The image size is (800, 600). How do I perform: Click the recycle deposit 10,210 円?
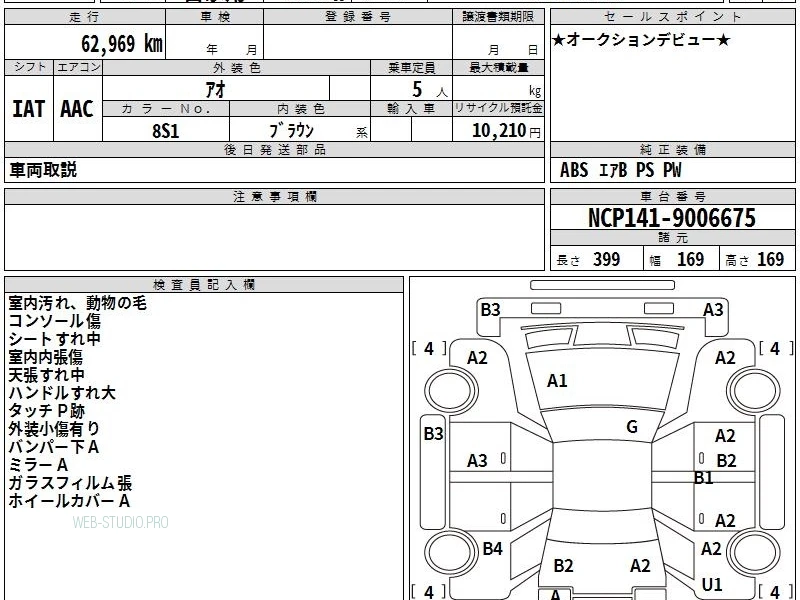pyautogui.click(x=506, y=131)
